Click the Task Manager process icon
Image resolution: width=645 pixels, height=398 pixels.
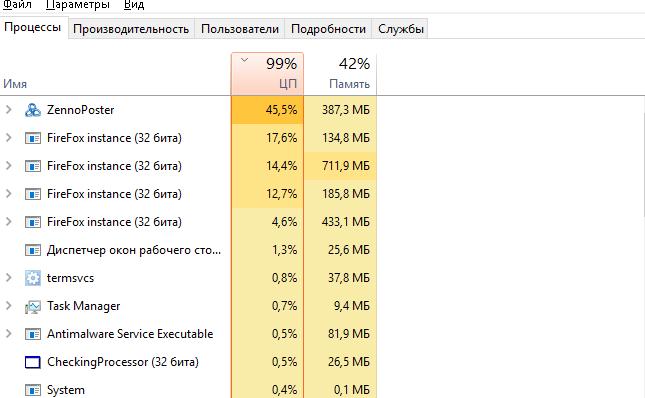33,306
